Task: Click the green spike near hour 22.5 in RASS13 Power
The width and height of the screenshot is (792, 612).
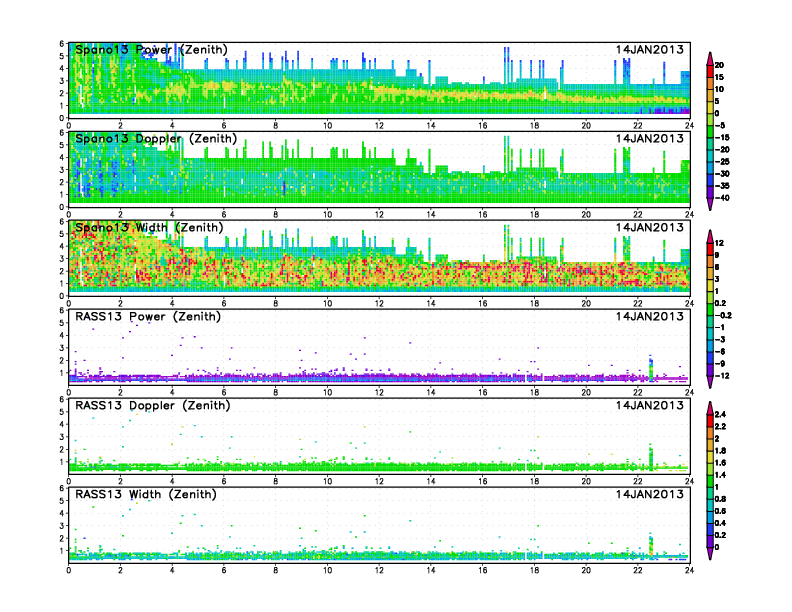Action: pyautogui.click(x=651, y=370)
